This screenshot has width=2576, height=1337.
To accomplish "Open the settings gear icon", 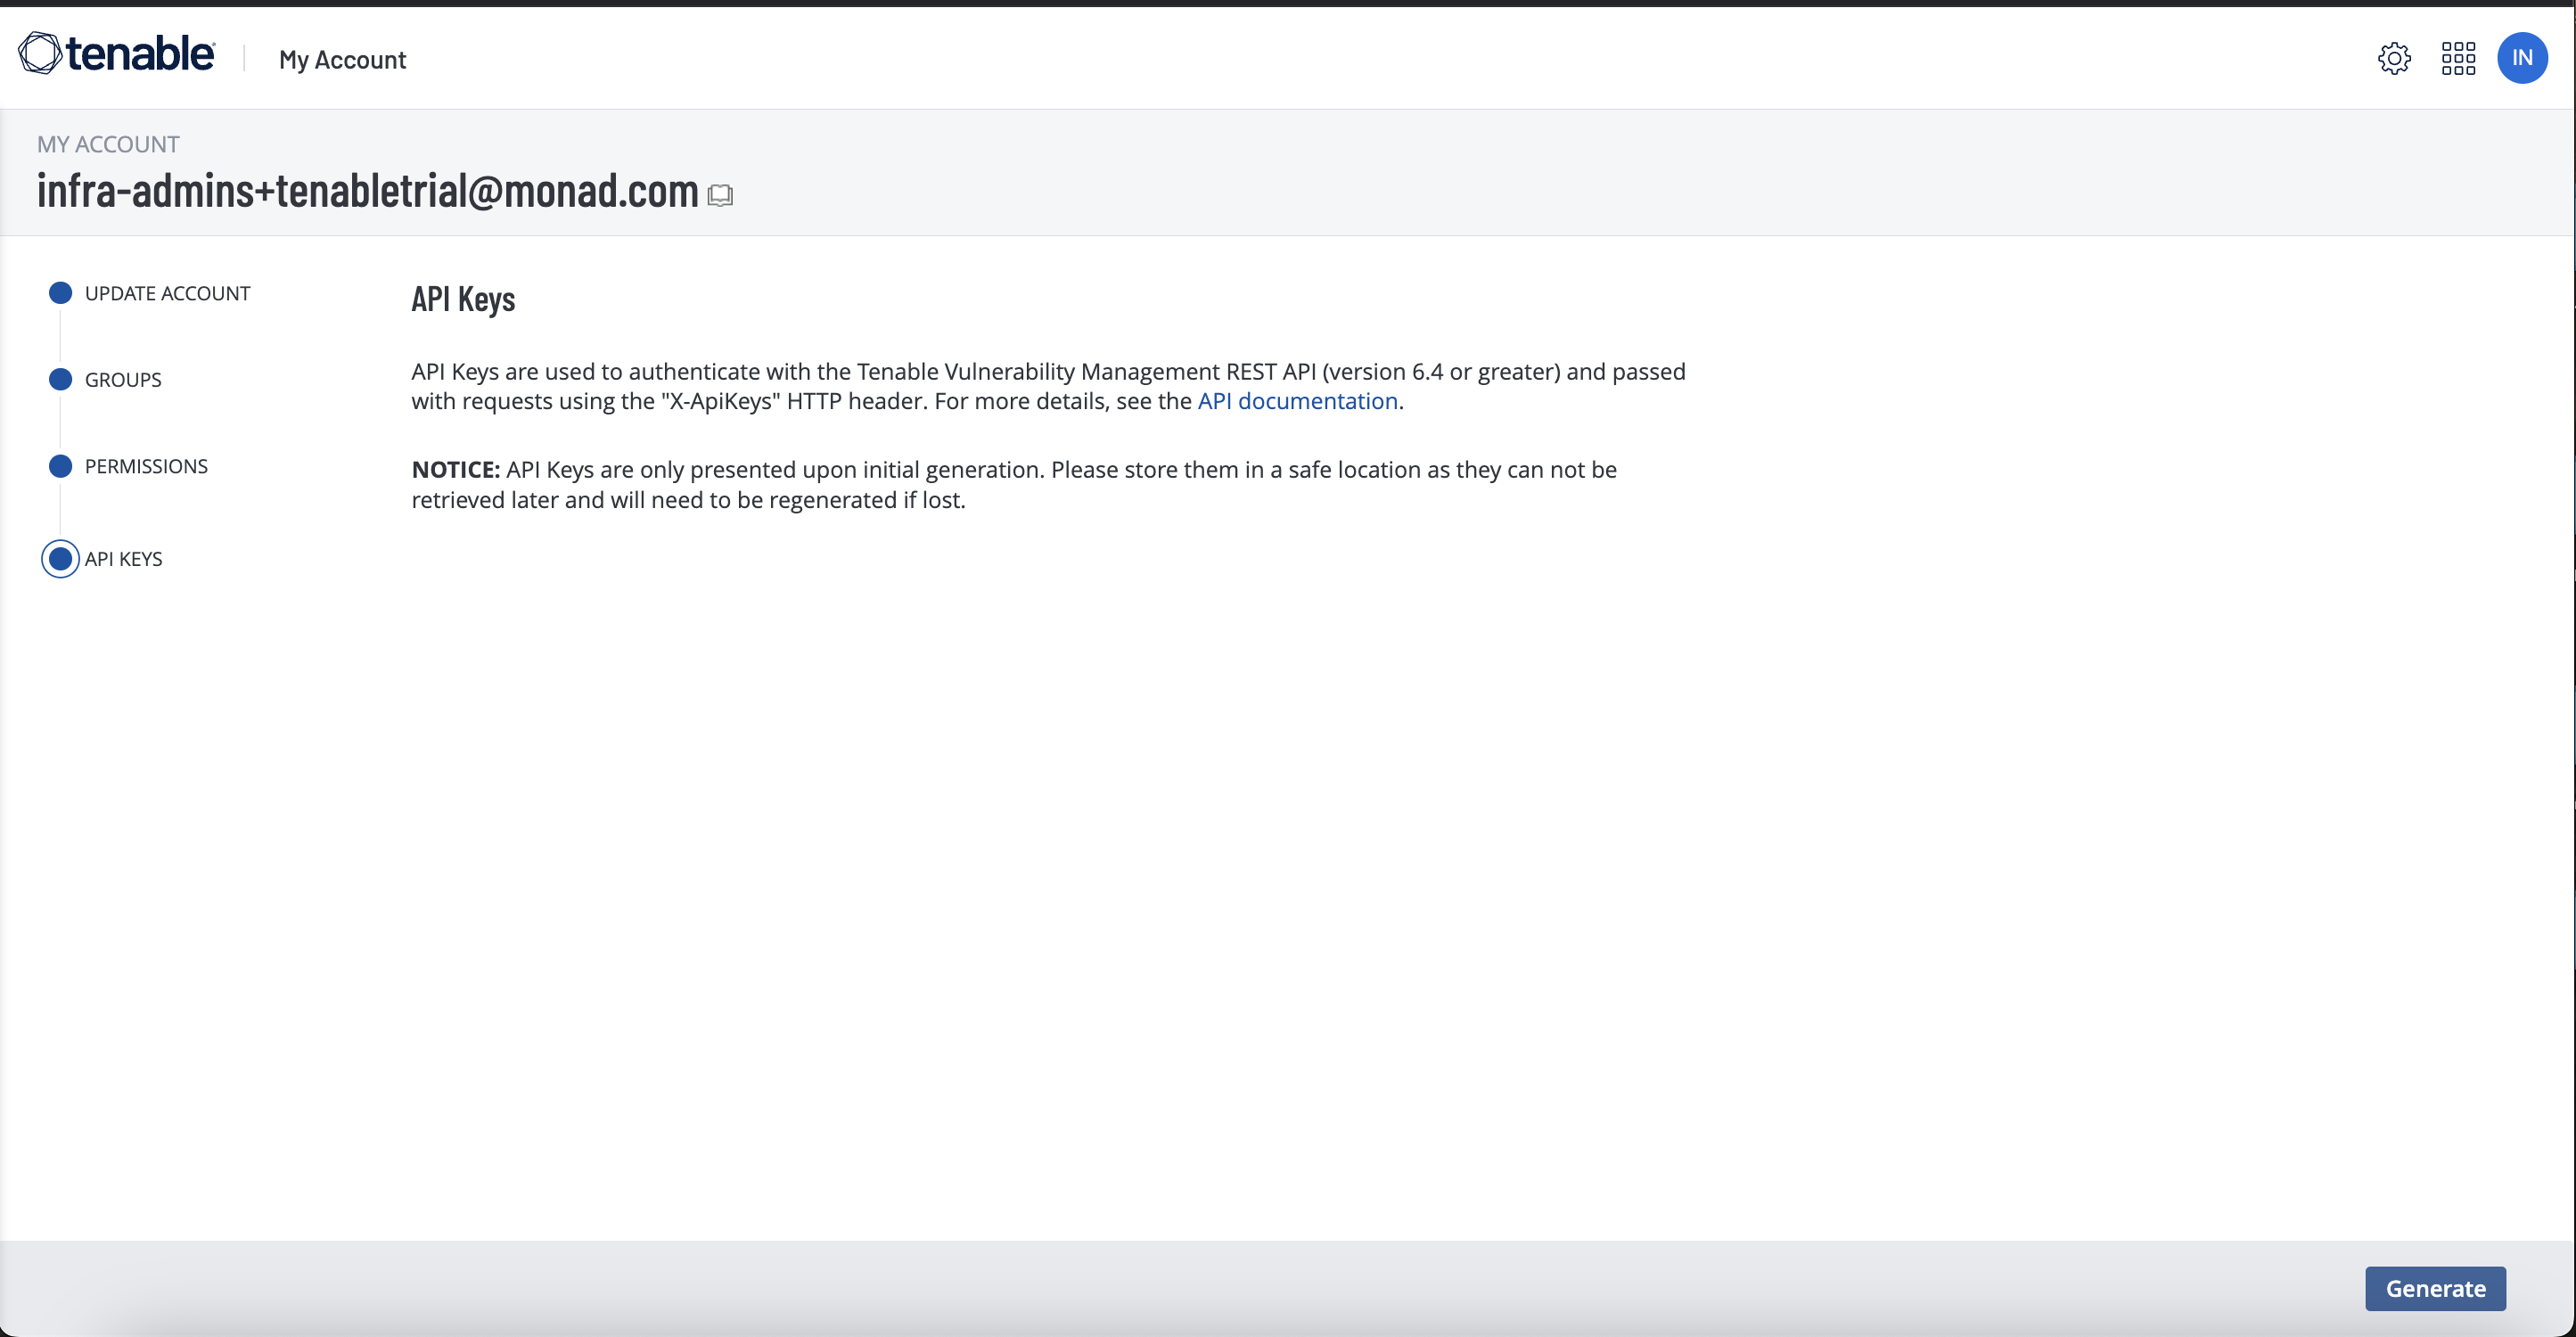I will point(2394,58).
